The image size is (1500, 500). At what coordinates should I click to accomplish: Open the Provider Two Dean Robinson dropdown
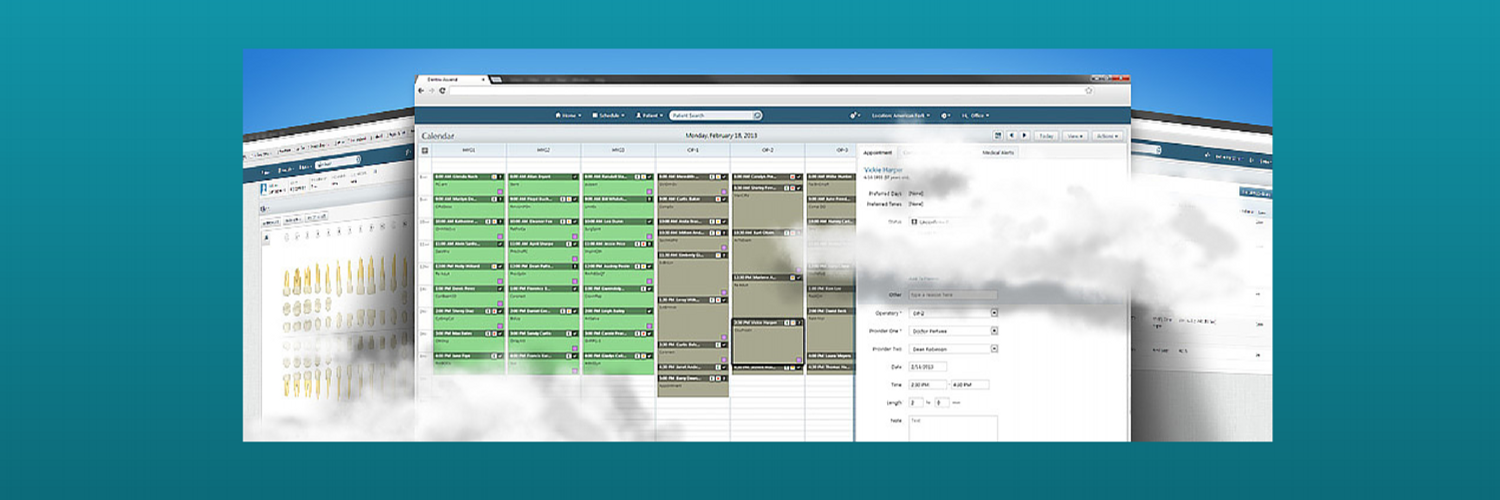954,349
